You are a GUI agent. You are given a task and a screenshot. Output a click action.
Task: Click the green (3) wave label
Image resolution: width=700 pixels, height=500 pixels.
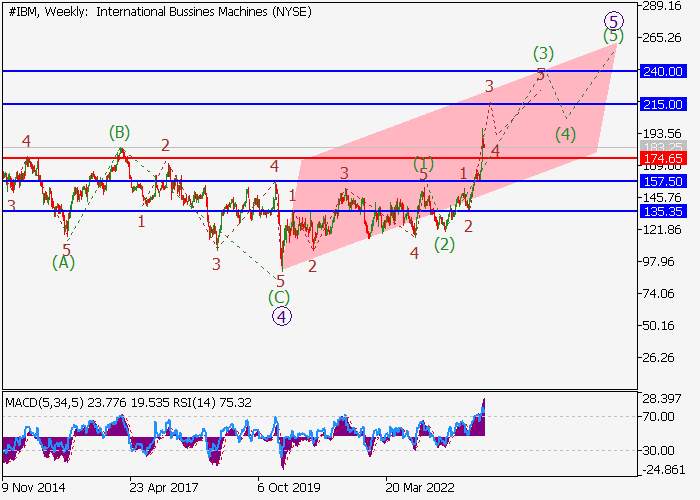543,54
